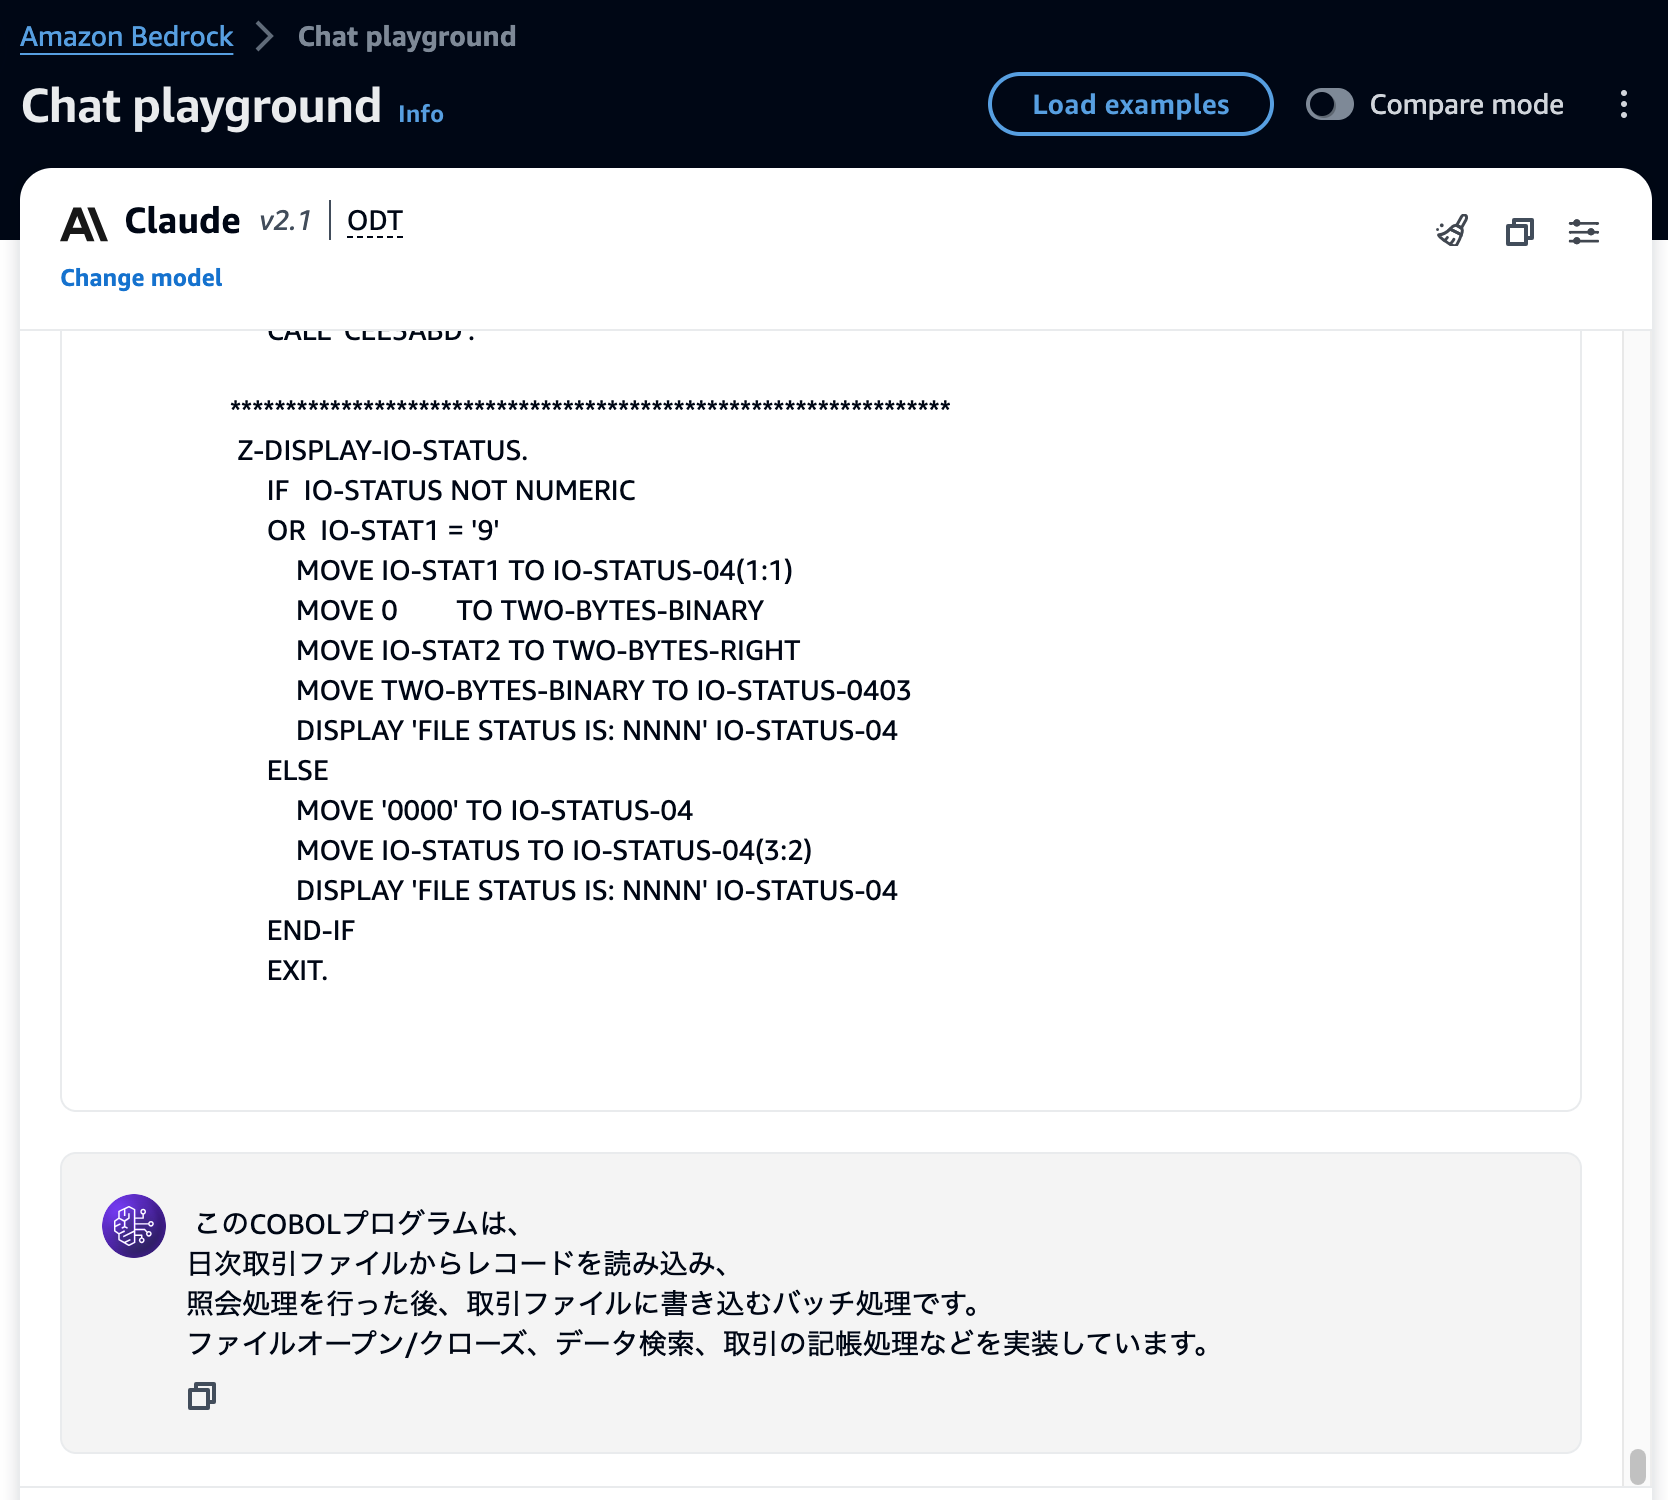Click the Info link beside title
The width and height of the screenshot is (1668, 1500).
[x=421, y=114]
